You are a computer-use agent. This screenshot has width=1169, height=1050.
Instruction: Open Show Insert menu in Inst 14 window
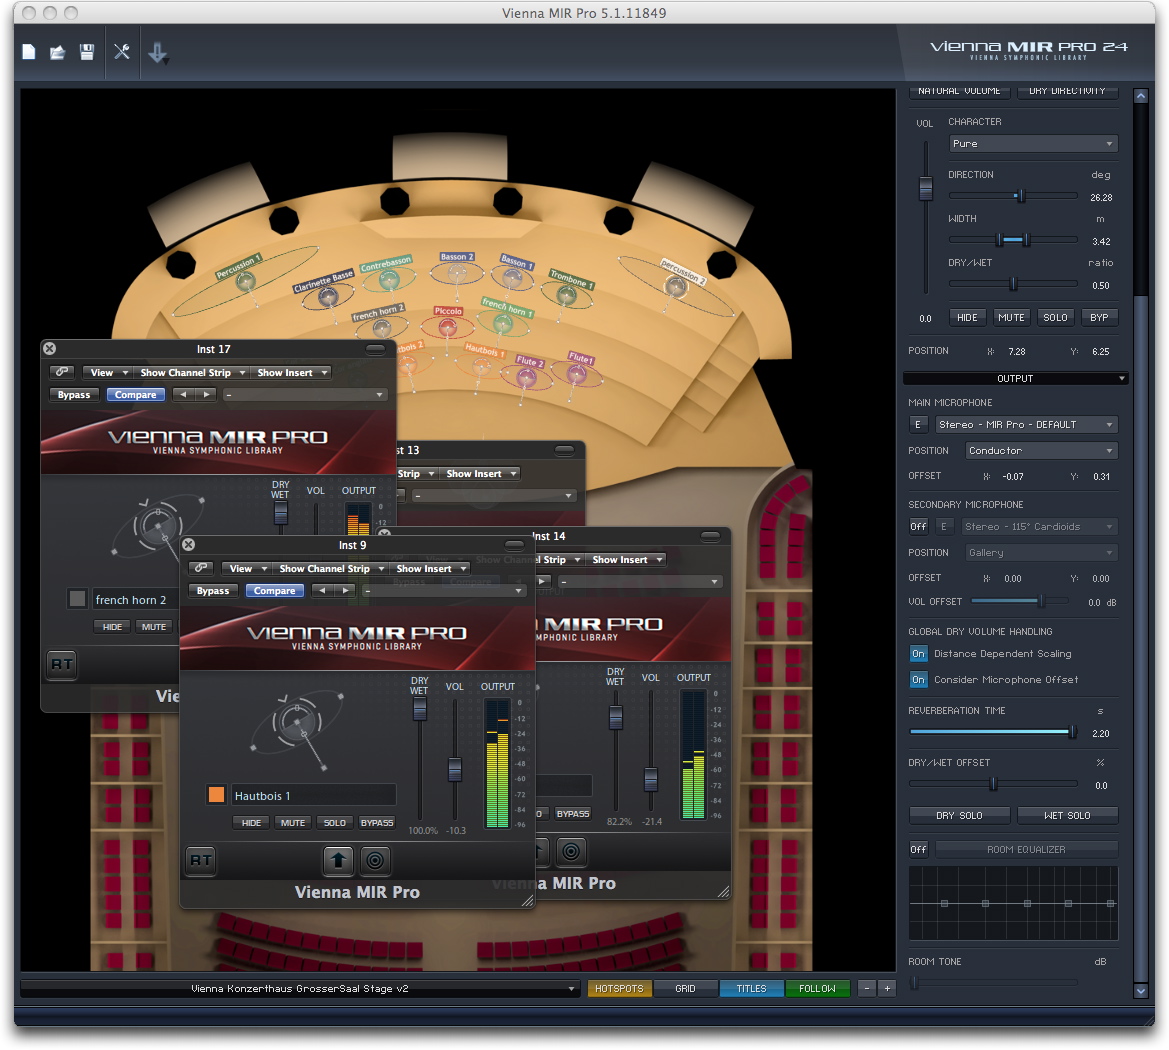(626, 559)
